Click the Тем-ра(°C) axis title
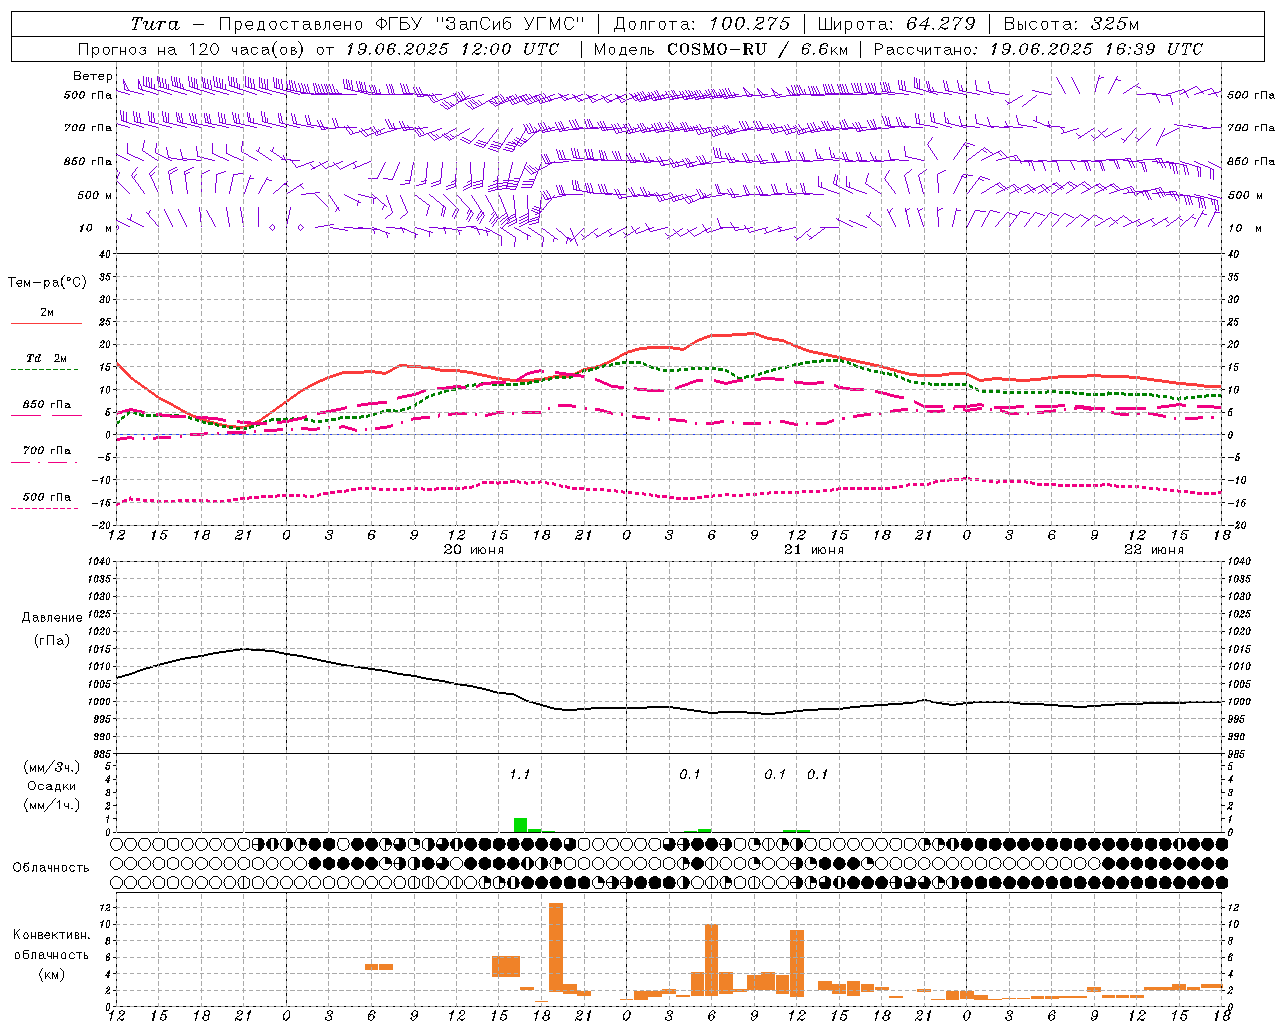The image size is (1280, 1024). pos(47,283)
